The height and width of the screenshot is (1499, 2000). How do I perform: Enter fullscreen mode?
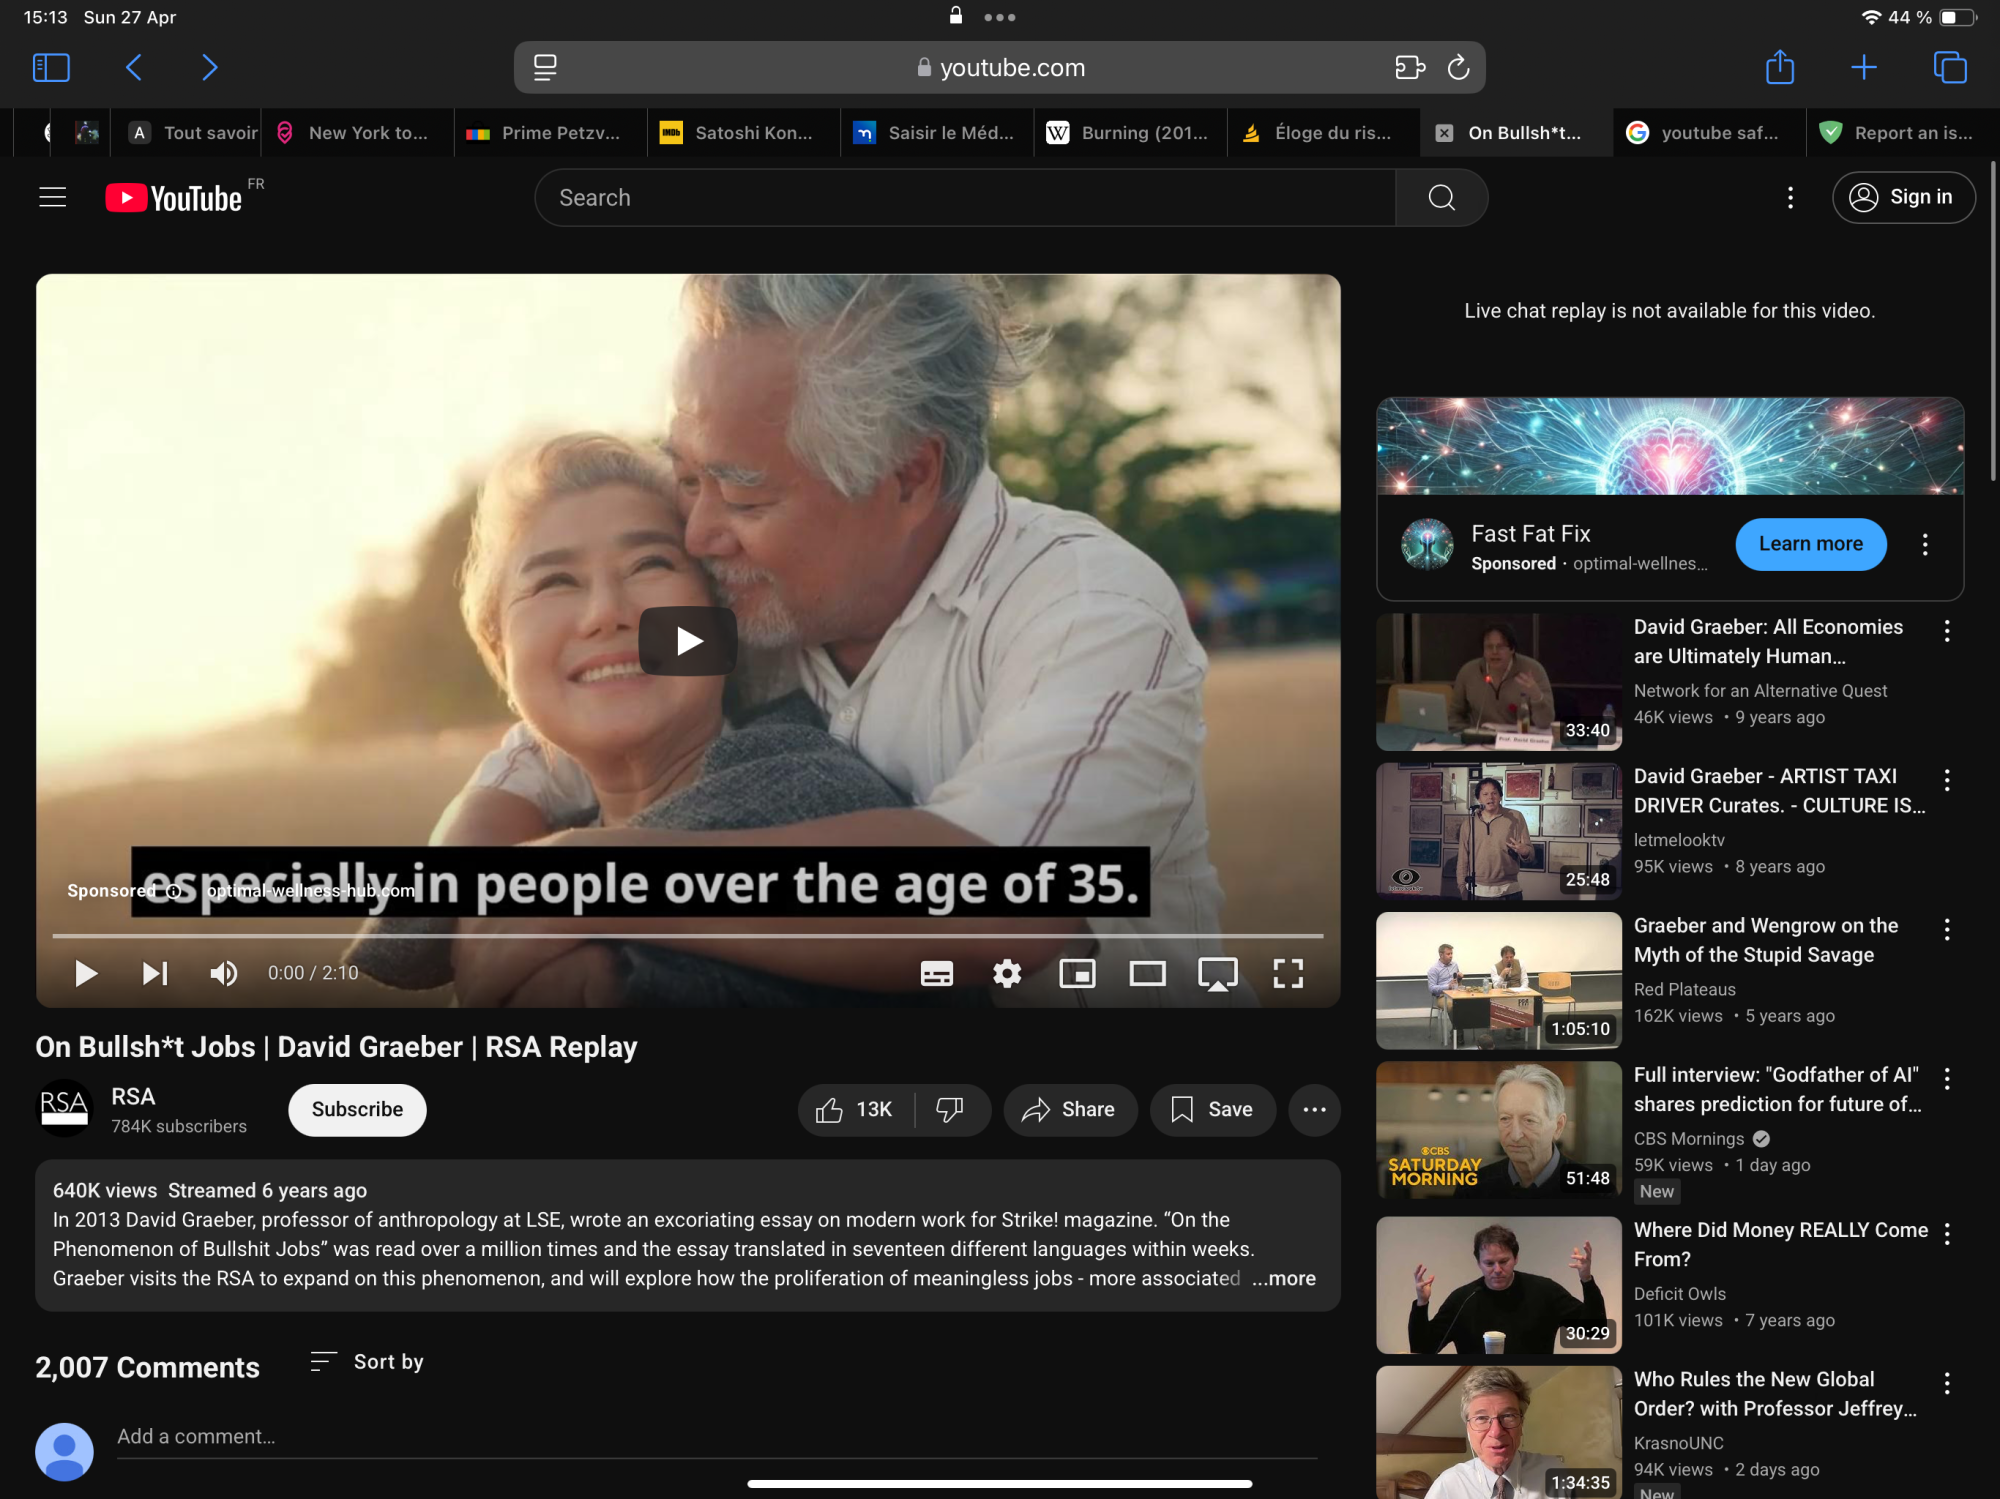click(x=1289, y=973)
